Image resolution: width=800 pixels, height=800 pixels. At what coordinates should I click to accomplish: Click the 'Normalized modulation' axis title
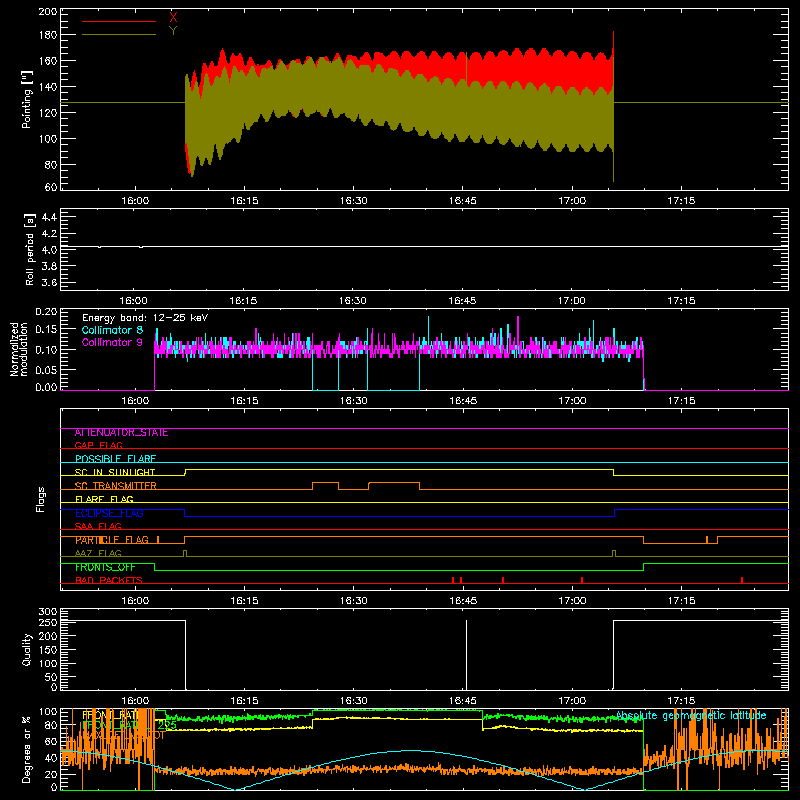point(19,349)
